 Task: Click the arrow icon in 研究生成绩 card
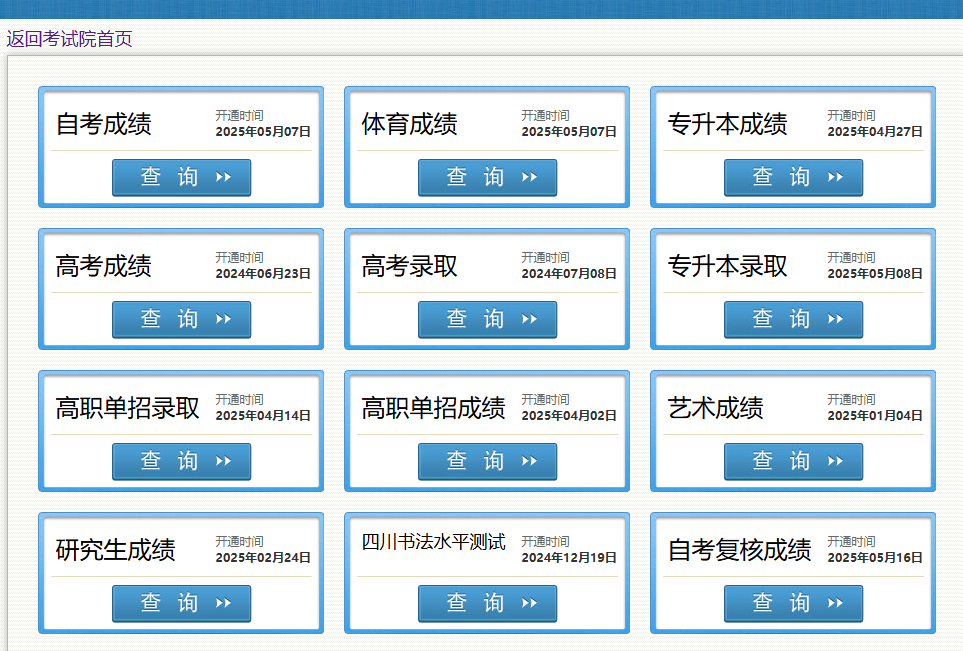(x=223, y=603)
